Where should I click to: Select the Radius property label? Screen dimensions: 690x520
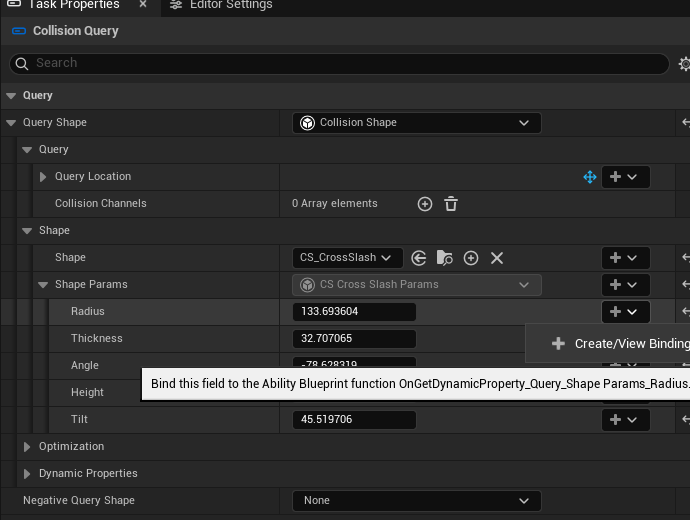click(x=88, y=311)
